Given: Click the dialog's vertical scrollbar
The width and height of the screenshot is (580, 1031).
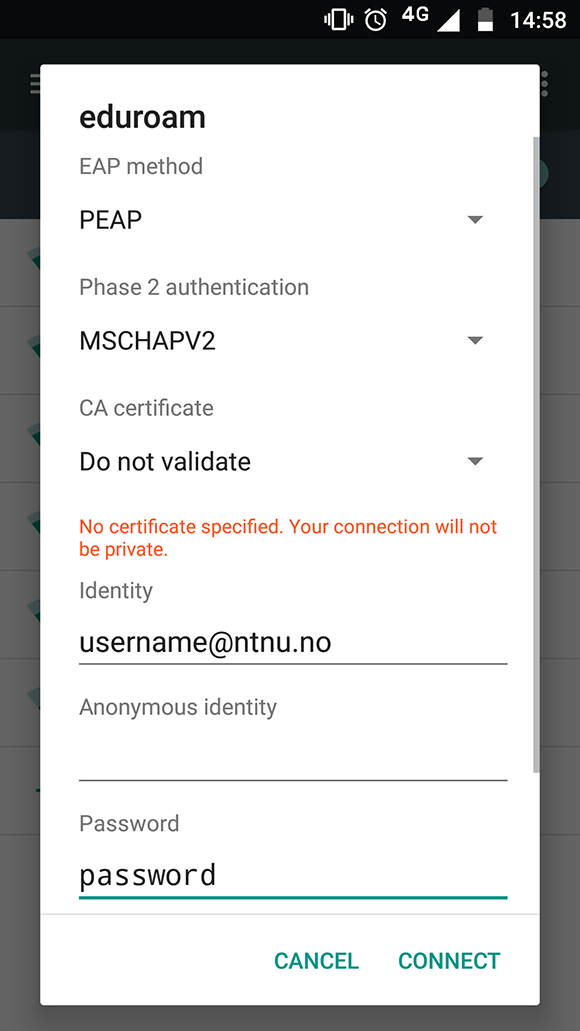Looking at the screenshot, I should tap(536, 454).
